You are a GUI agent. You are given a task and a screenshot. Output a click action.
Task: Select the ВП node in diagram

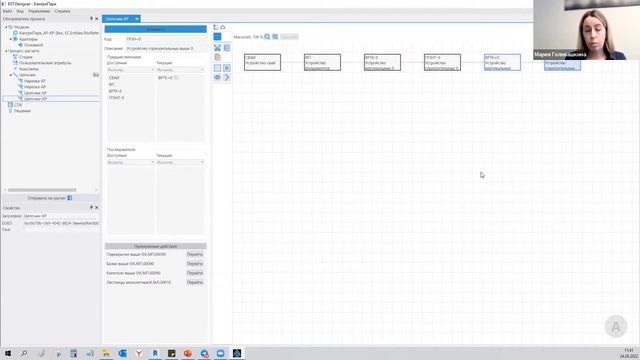coord(322,62)
